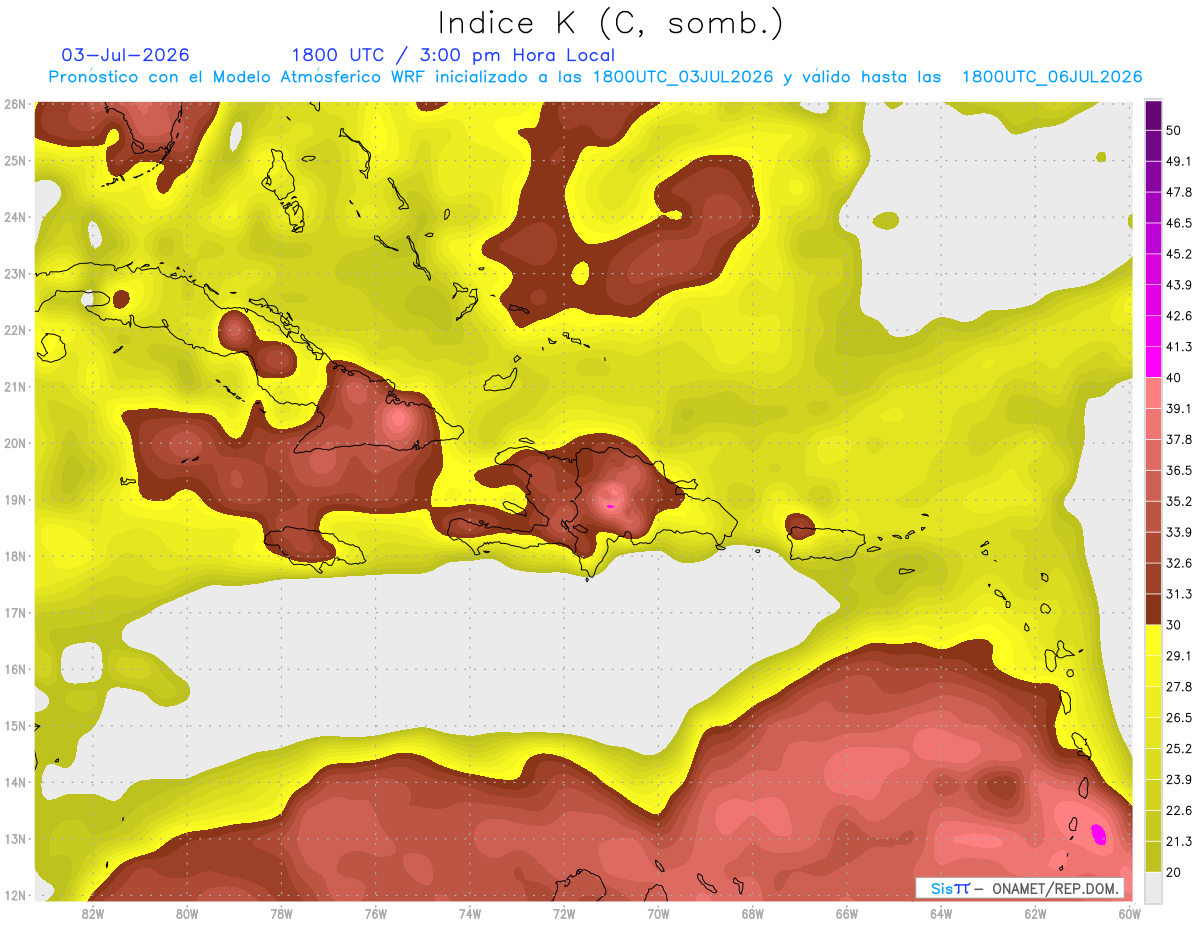
Task: Click the colorbar value '43.9'
Action: pos(1178,285)
